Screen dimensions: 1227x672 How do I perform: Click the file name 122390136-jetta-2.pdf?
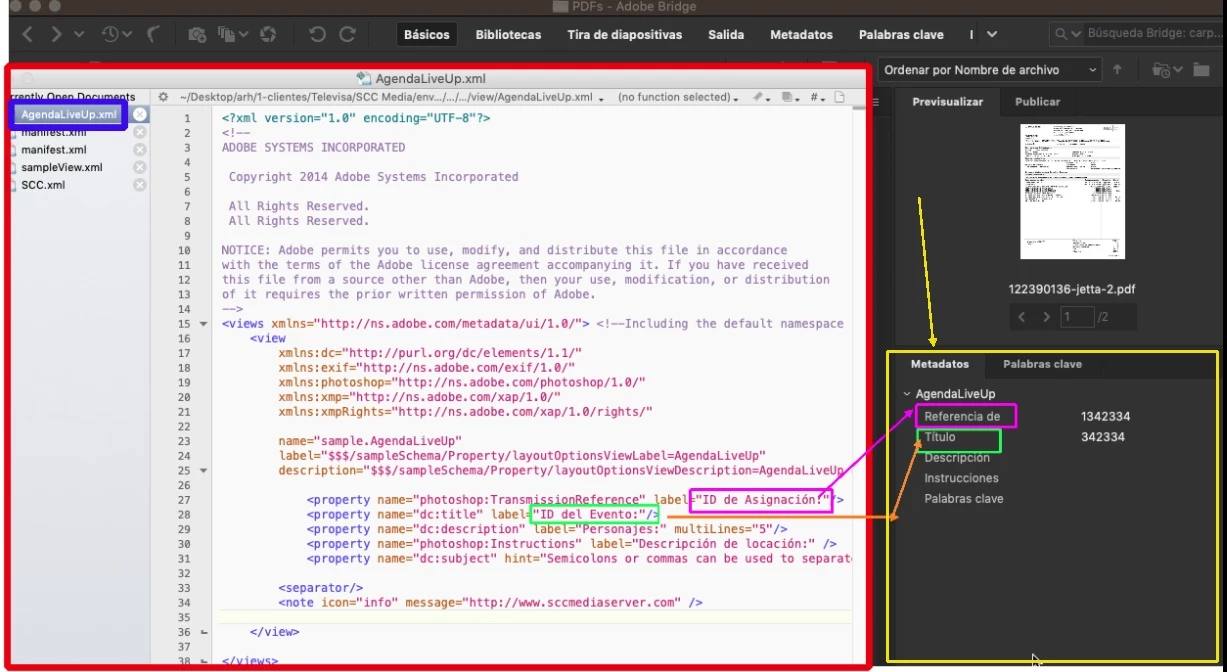pos(1072,289)
